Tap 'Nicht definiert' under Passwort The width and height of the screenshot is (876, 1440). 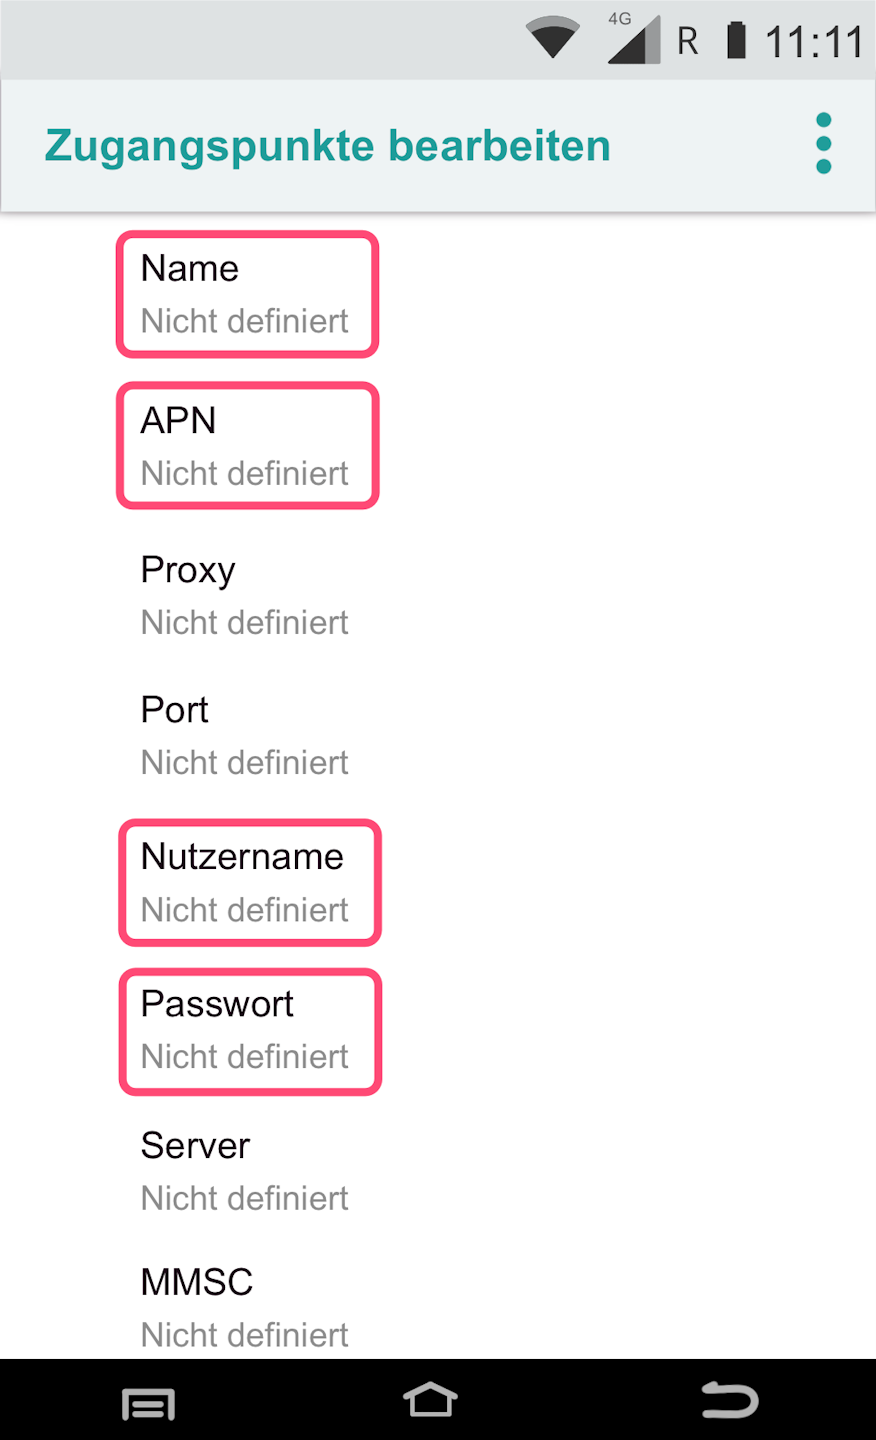tap(245, 1057)
